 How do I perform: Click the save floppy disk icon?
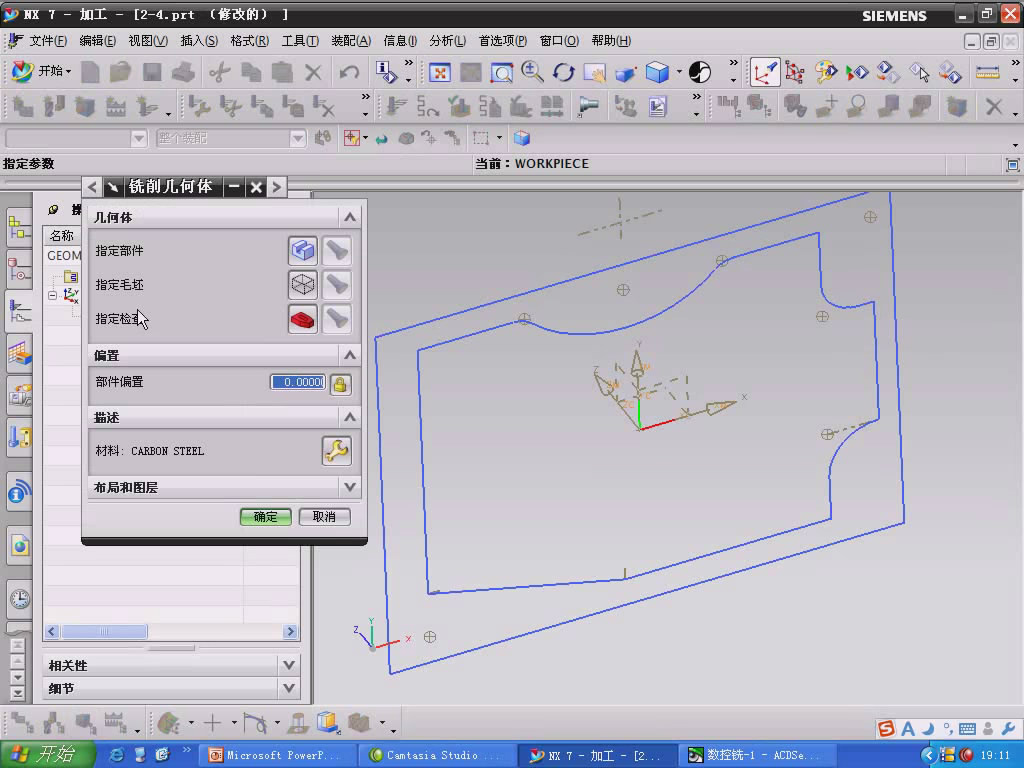(152, 72)
